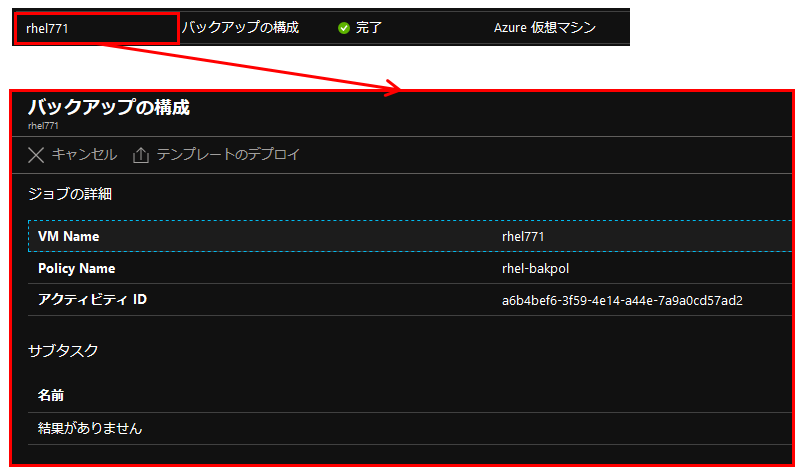803x475 pixels.
Task: Select the rhel771 VM Name value
Action: (x=523, y=236)
